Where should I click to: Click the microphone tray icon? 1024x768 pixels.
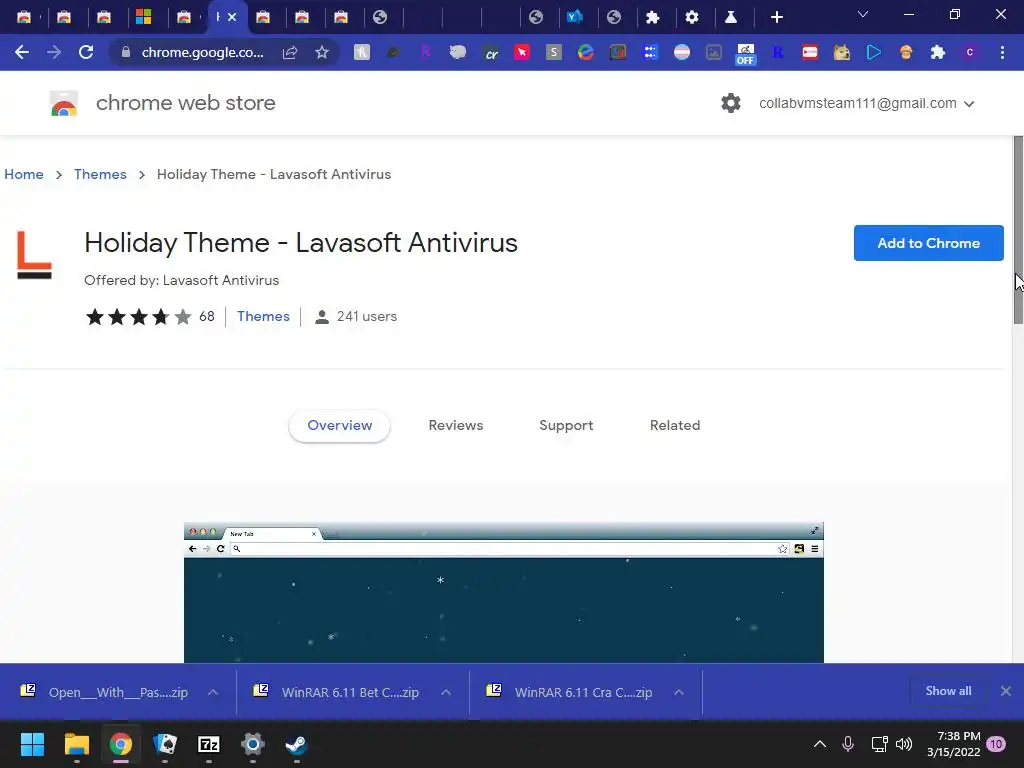click(848, 744)
